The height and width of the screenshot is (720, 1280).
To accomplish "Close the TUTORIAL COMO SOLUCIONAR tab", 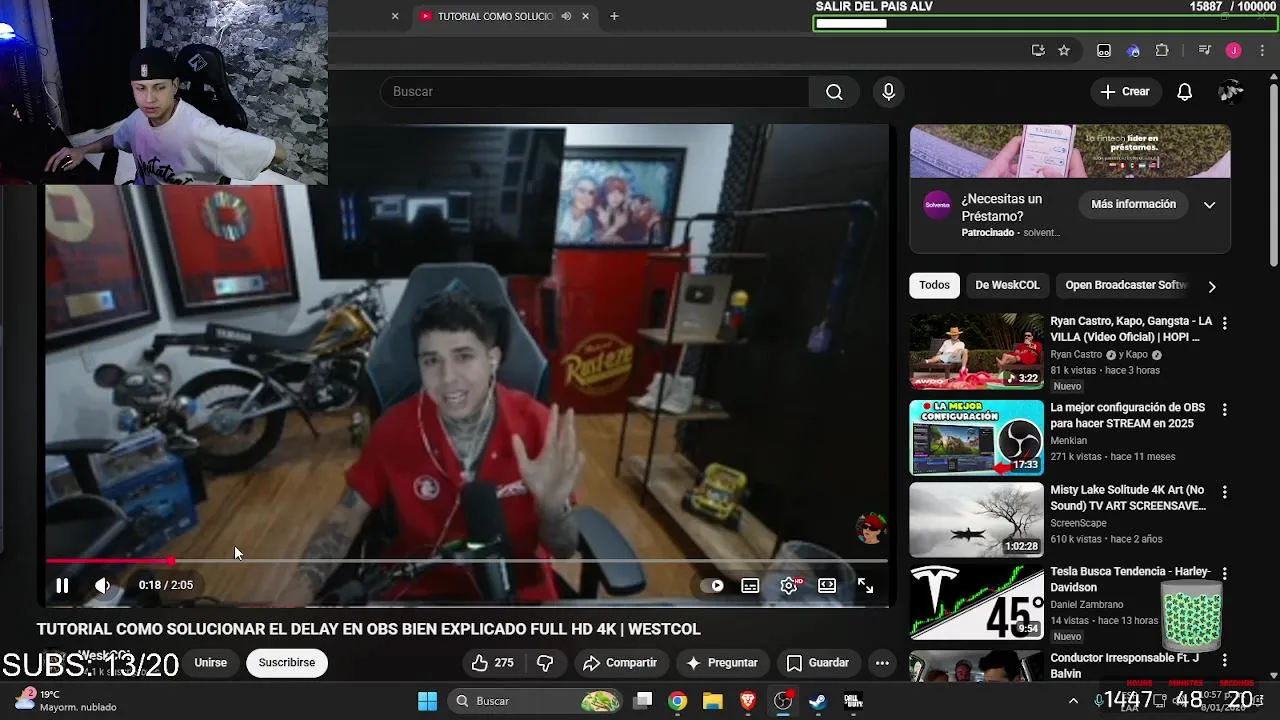I will click(x=585, y=16).
